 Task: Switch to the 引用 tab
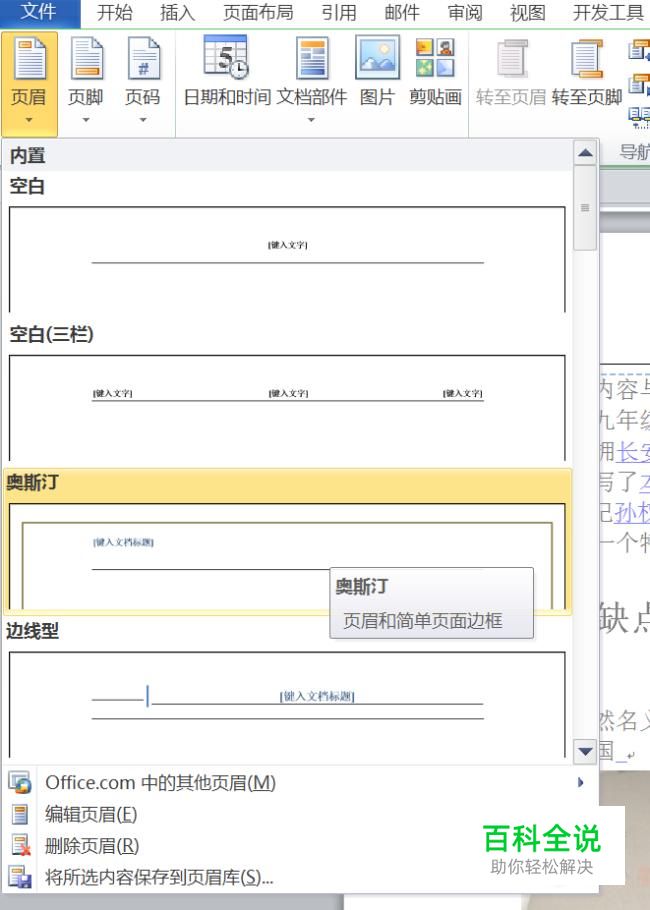pyautogui.click(x=339, y=13)
